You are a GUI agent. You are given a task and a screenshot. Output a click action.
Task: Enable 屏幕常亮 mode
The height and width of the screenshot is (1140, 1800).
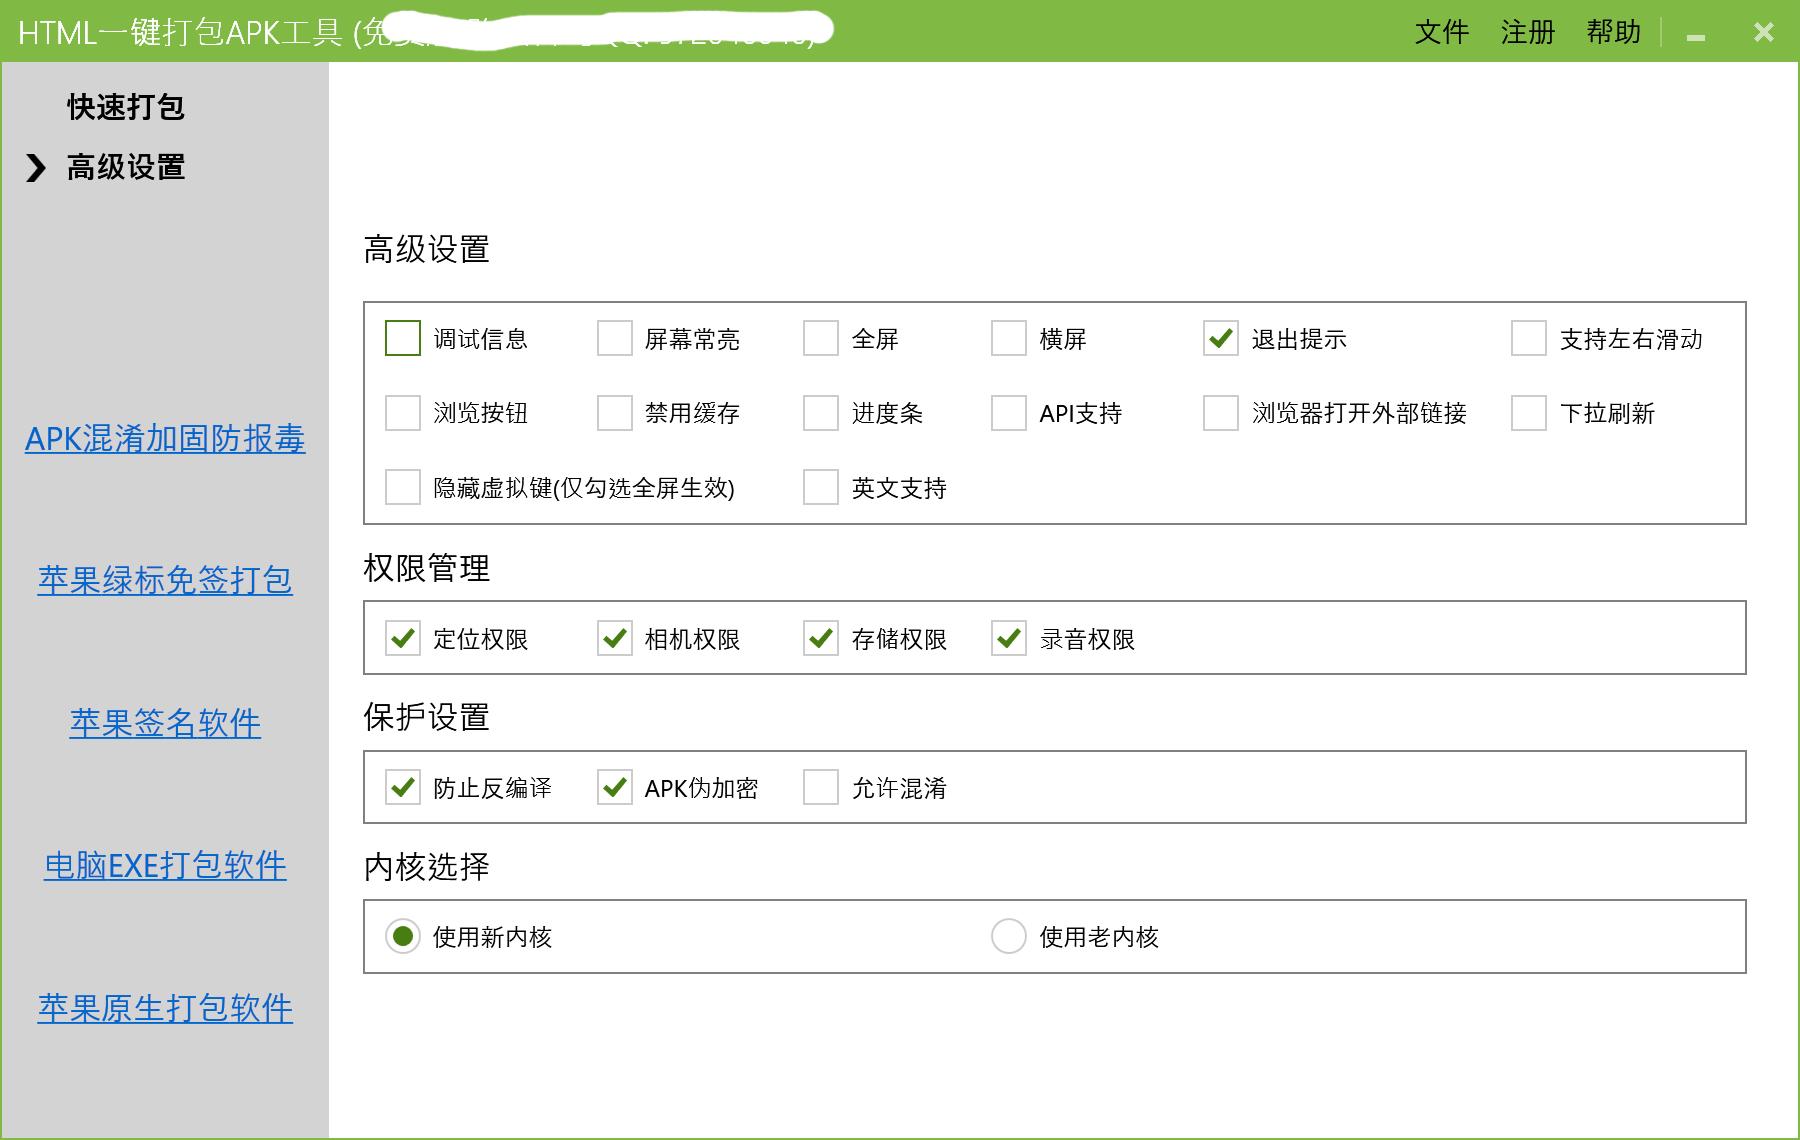click(x=613, y=339)
